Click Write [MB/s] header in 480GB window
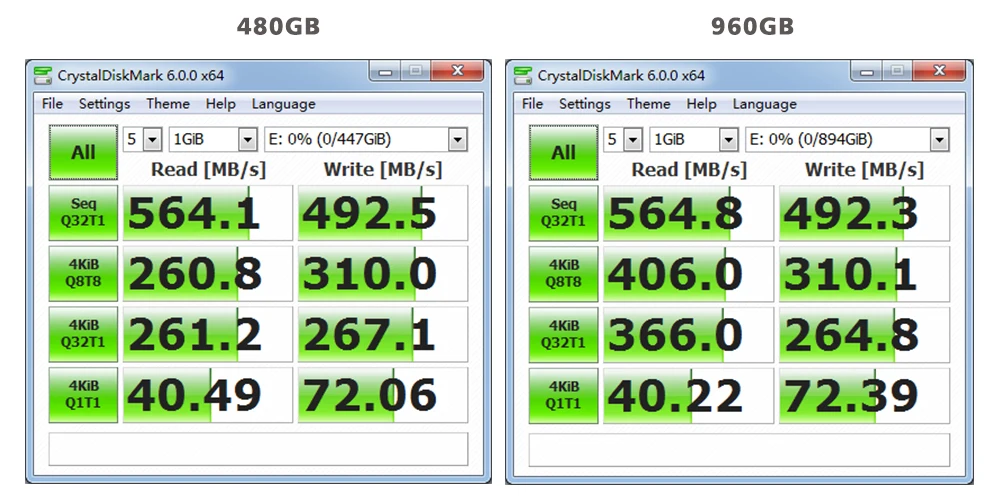 tap(383, 170)
